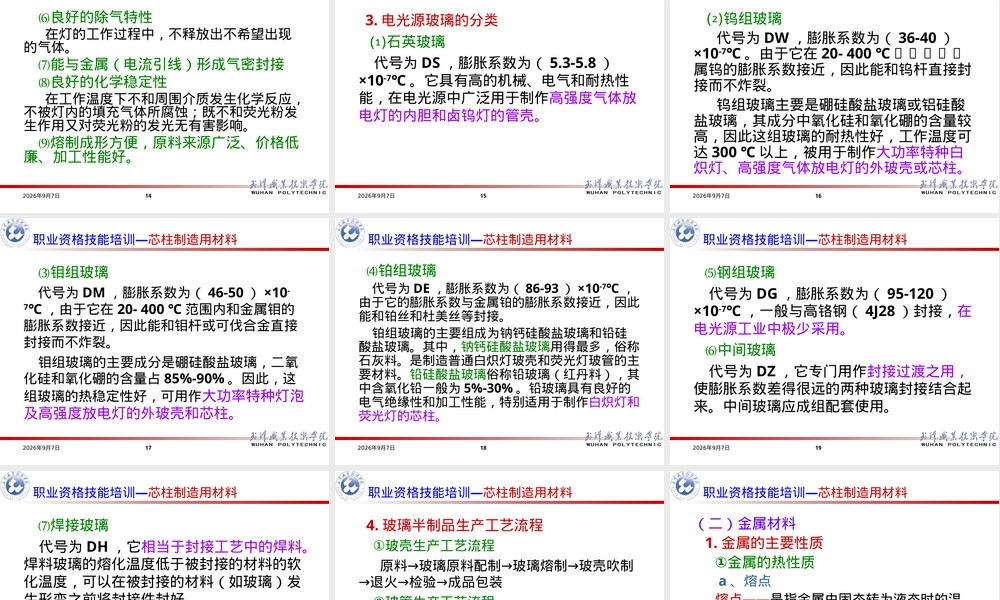Click the page number 19 in slide footer

(x=818, y=448)
